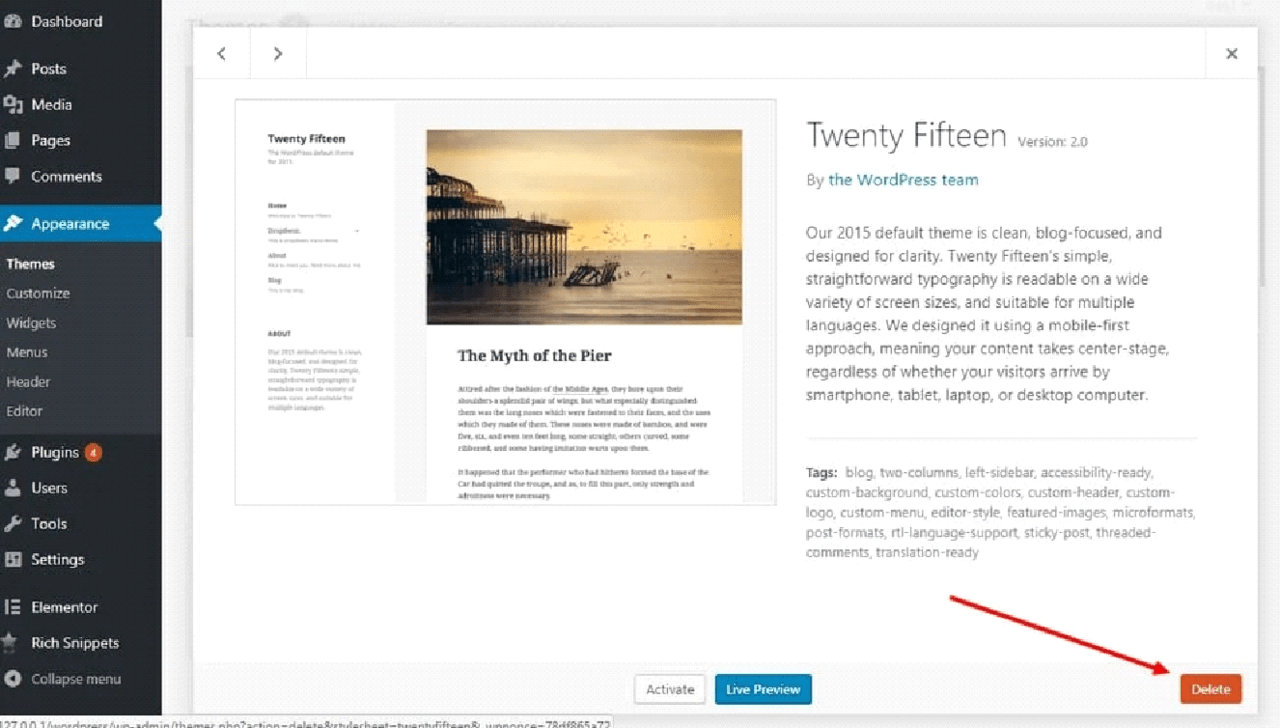Image resolution: width=1280 pixels, height=728 pixels.
Task: Open the Menus submenu item
Action: [x=27, y=352]
